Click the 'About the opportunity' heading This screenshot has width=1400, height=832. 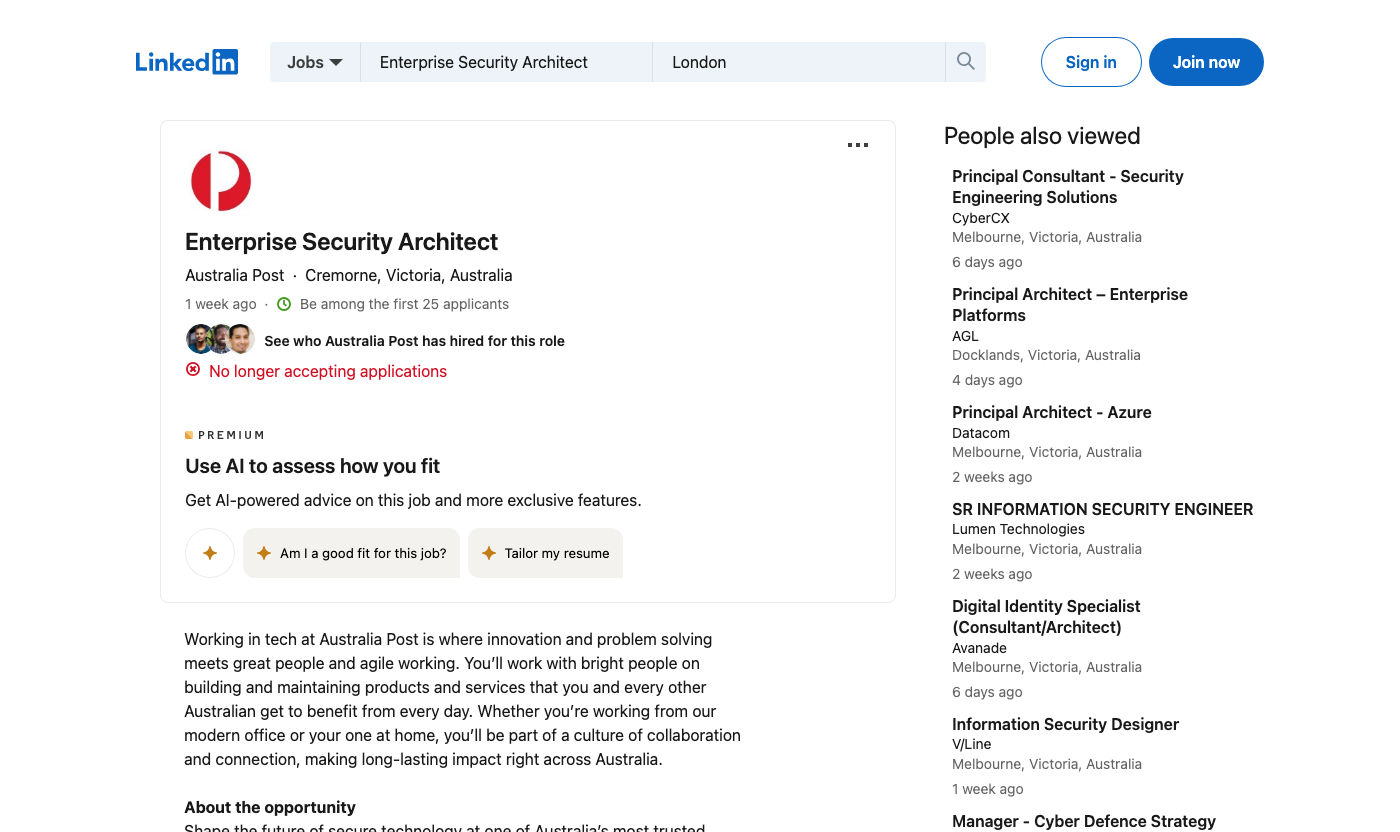270,807
